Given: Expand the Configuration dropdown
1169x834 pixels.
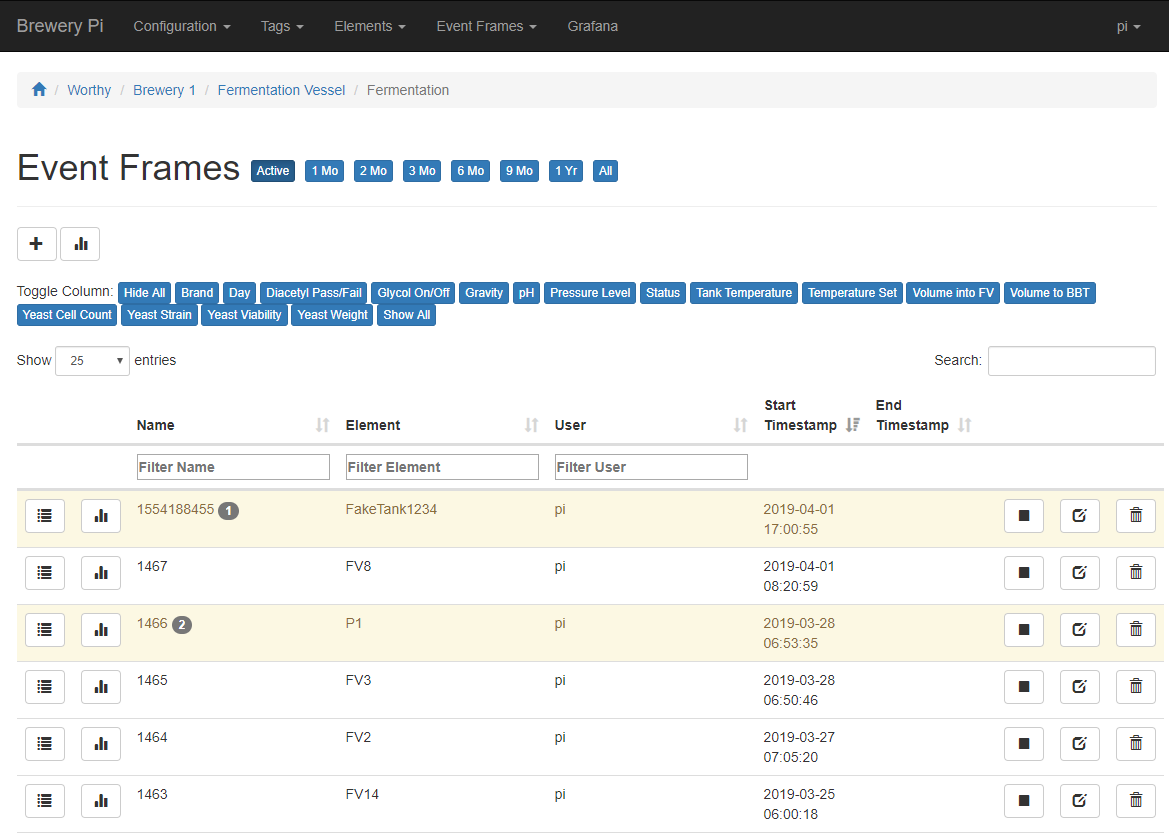Looking at the screenshot, I should coord(181,26).
